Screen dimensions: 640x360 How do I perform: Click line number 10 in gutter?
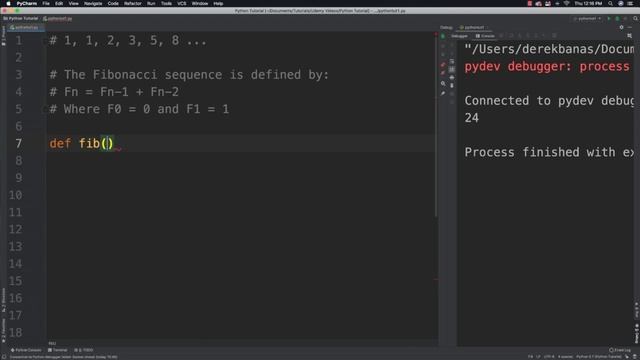point(16,195)
